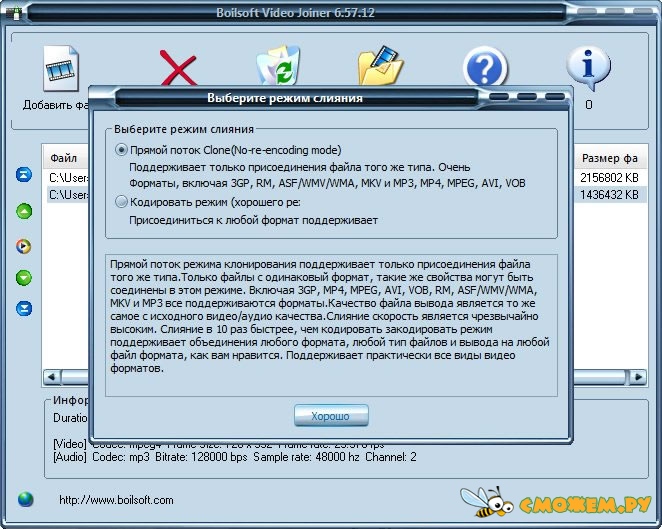The image size is (662, 529).
Task: Move file up with green up arrow
Action: point(24,211)
